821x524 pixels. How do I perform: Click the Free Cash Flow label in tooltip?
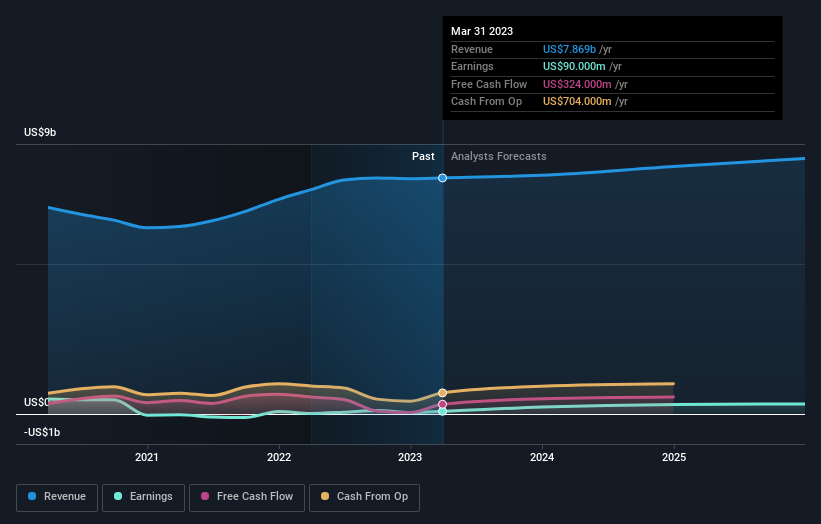[489, 84]
